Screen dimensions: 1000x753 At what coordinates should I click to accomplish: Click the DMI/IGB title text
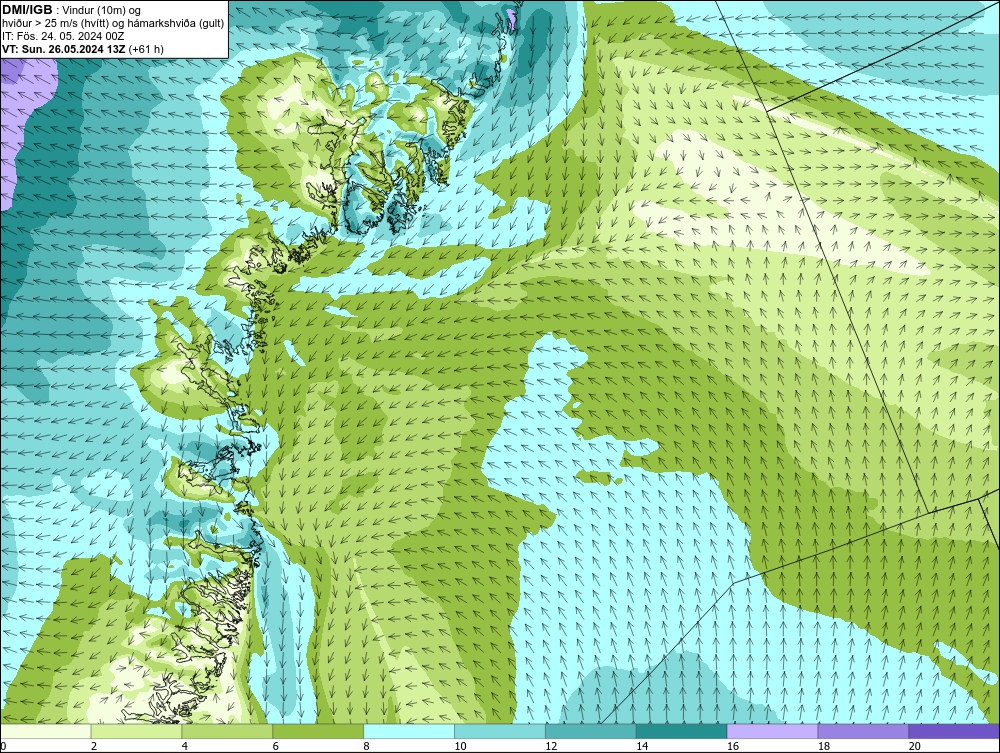point(27,10)
